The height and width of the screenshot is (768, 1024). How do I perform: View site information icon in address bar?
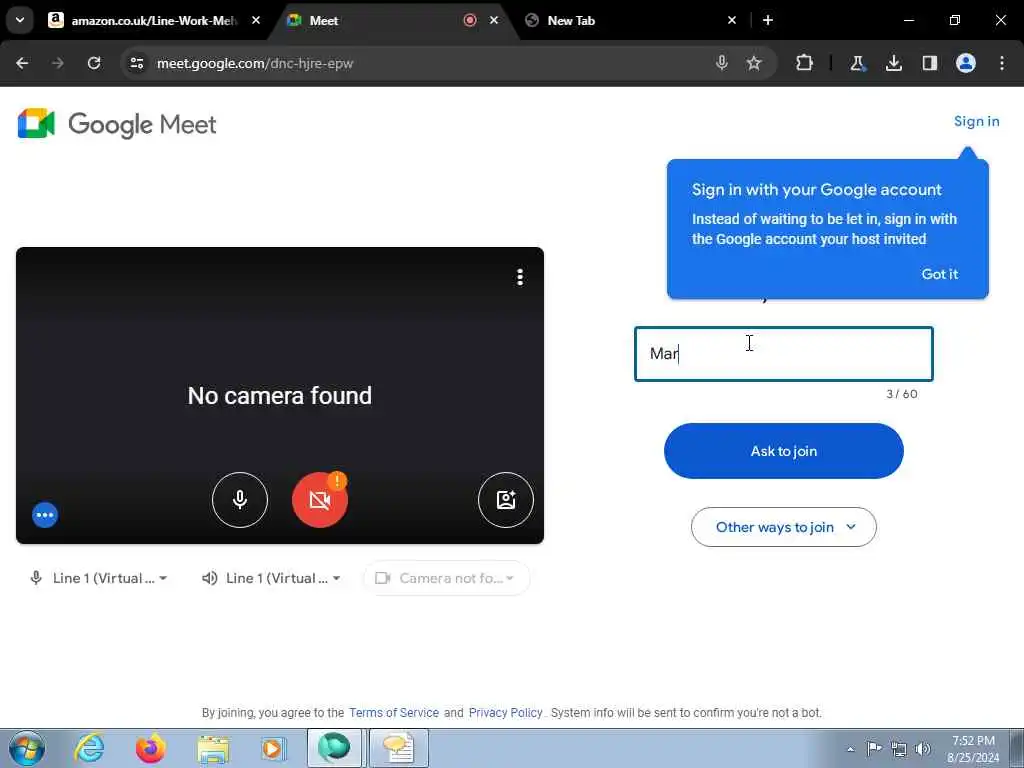(136, 63)
